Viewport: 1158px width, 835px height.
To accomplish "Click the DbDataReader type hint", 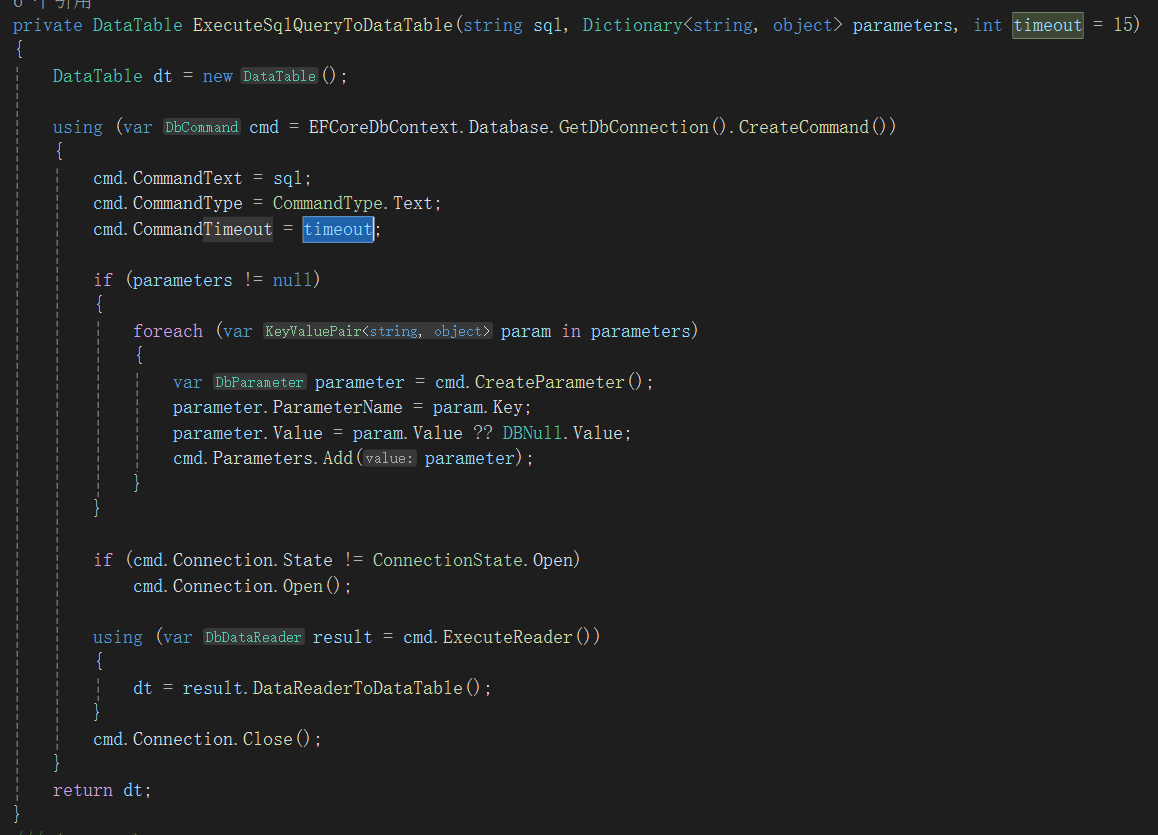I will pos(253,637).
